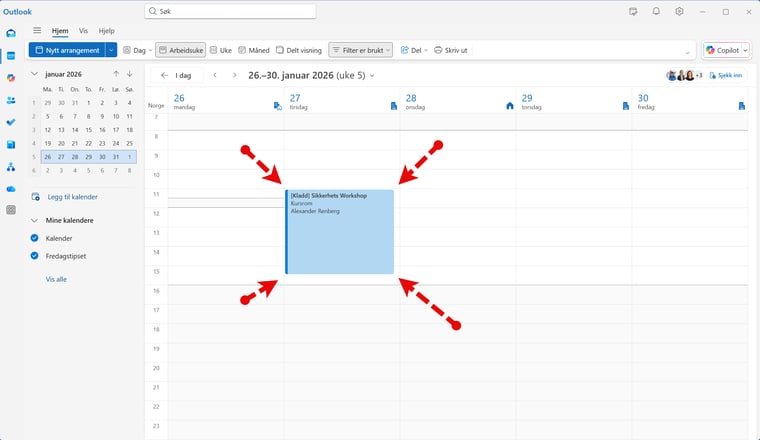Open OneDrive cloud icon in sidebar

[11, 189]
